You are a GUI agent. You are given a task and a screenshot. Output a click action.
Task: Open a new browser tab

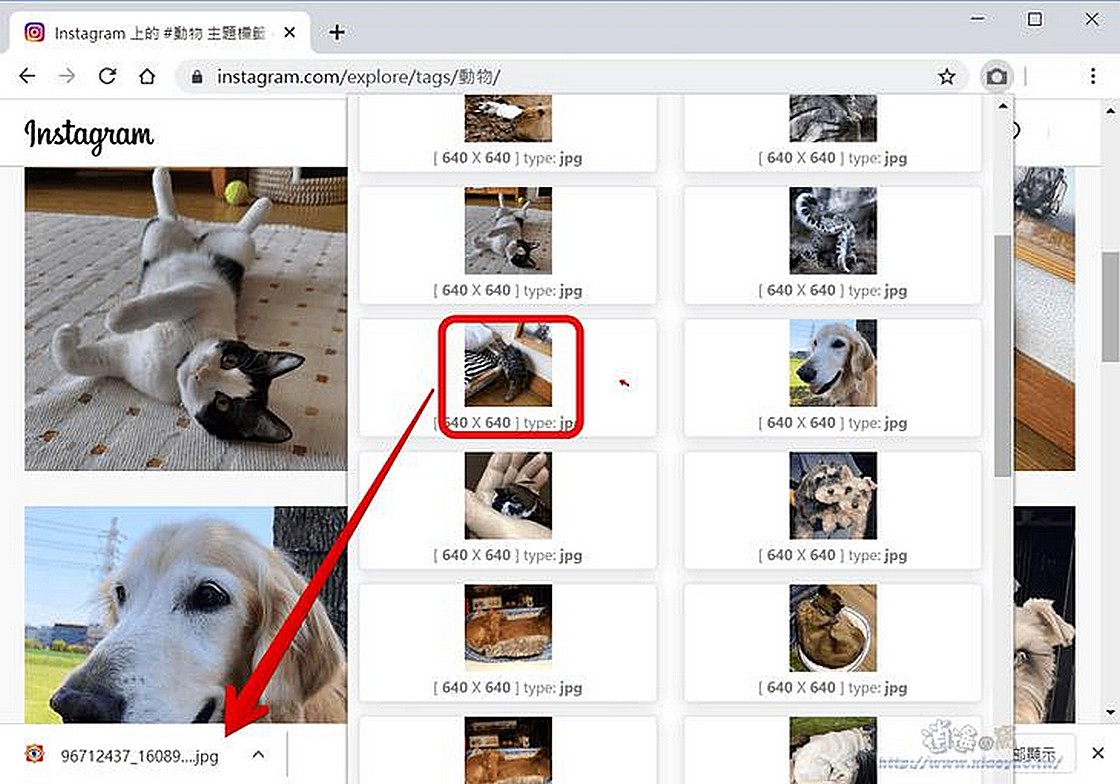click(337, 32)
